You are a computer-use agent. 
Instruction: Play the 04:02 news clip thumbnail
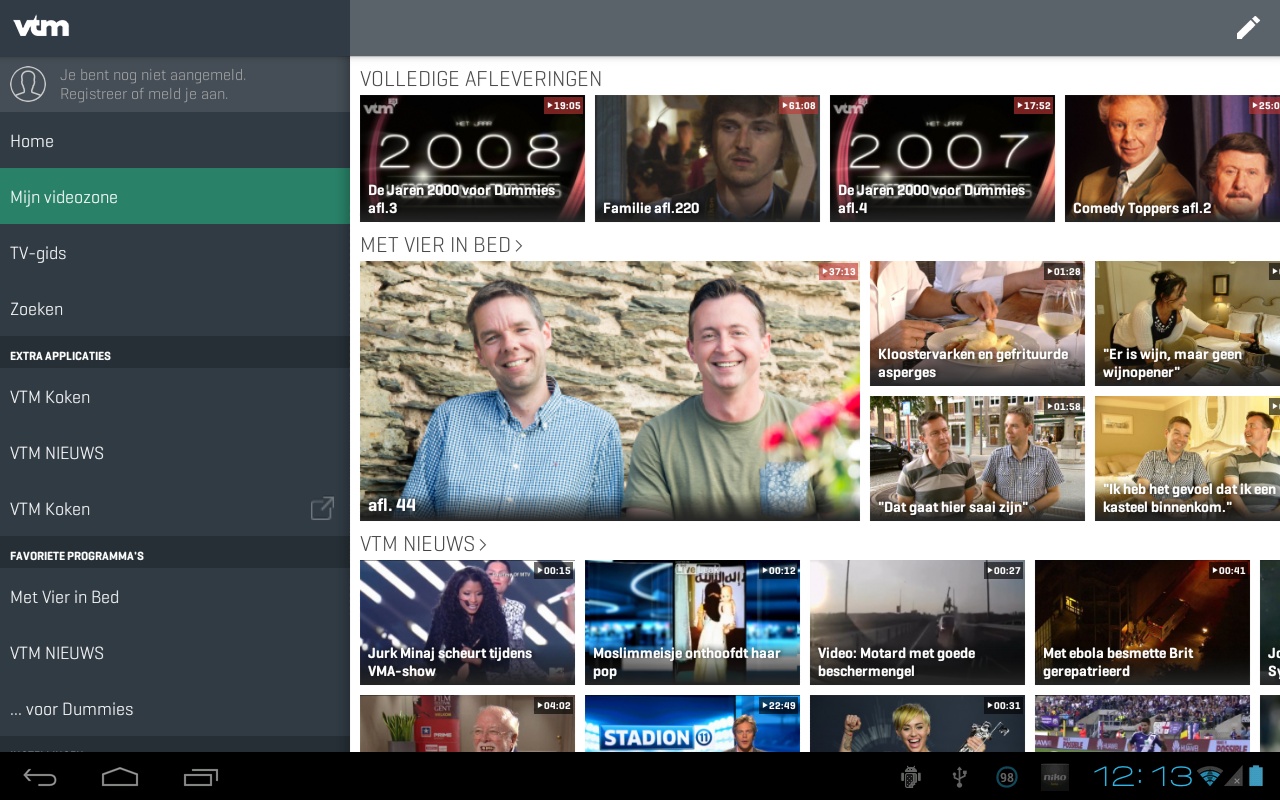coord(467,723)
